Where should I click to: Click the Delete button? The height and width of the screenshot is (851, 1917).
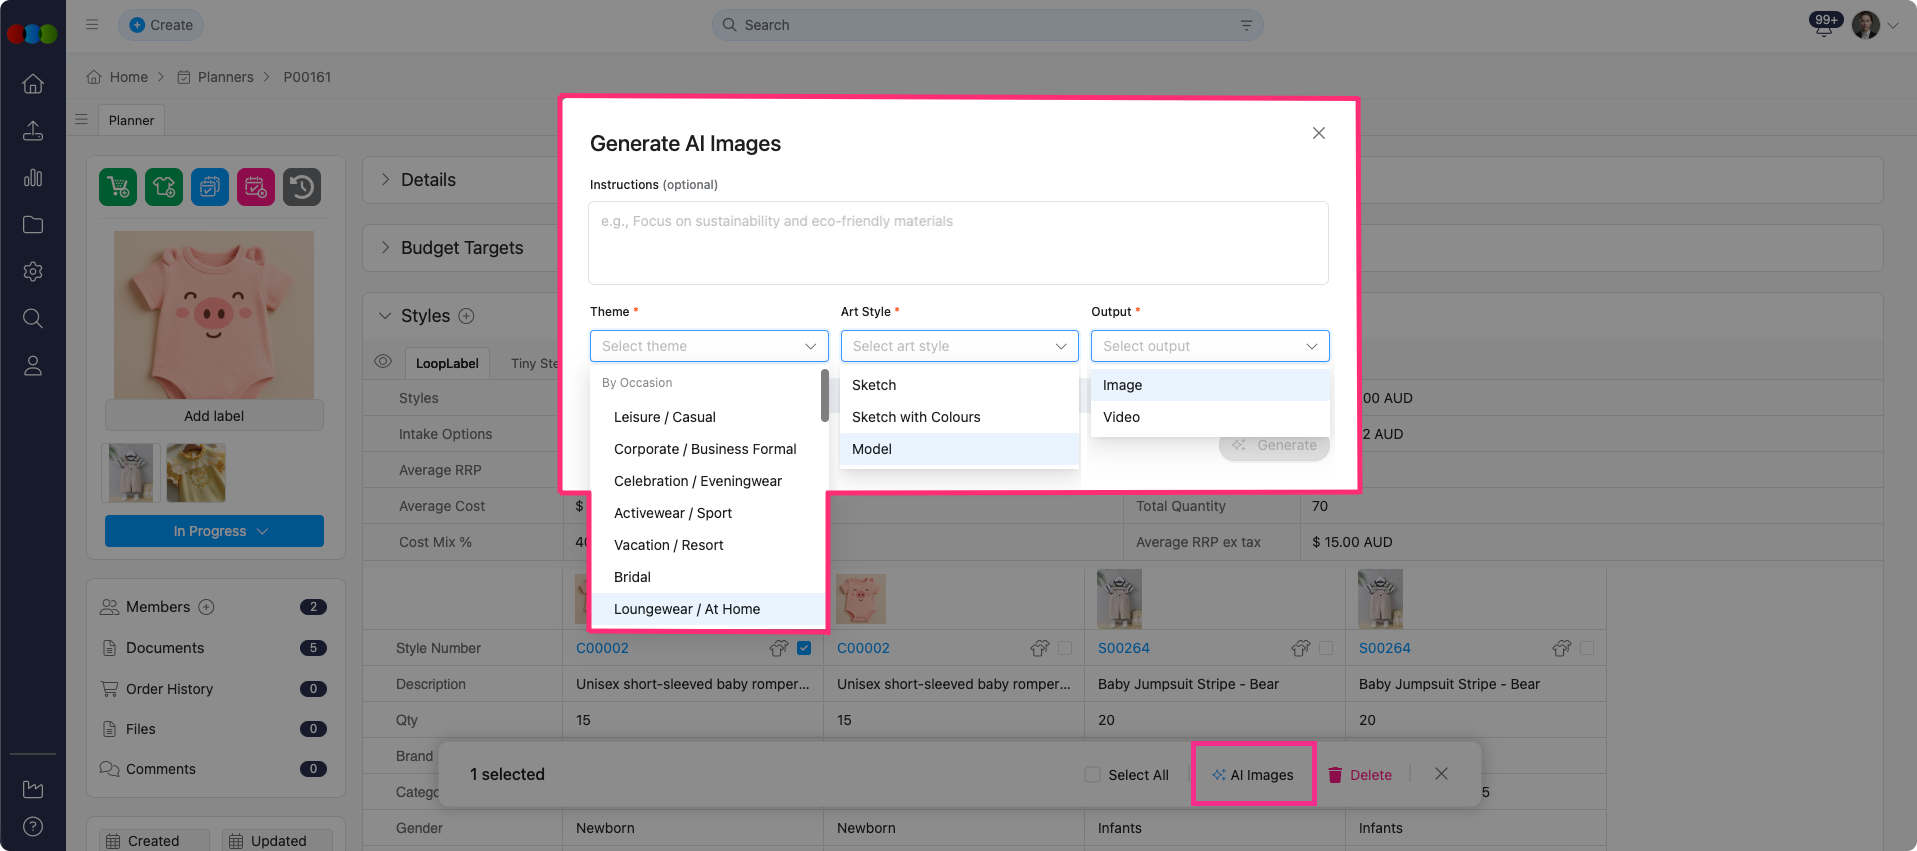tap(1360, 775)
